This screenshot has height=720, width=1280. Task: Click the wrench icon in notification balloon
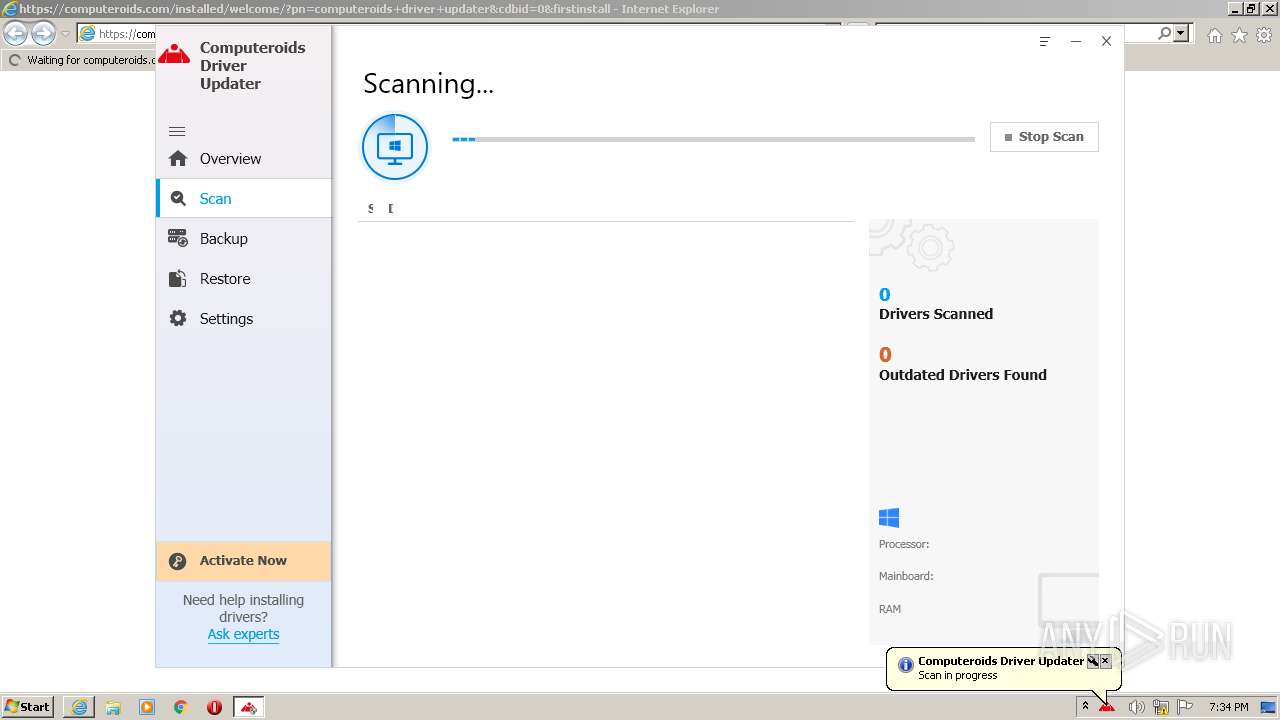pos(1092,661)
